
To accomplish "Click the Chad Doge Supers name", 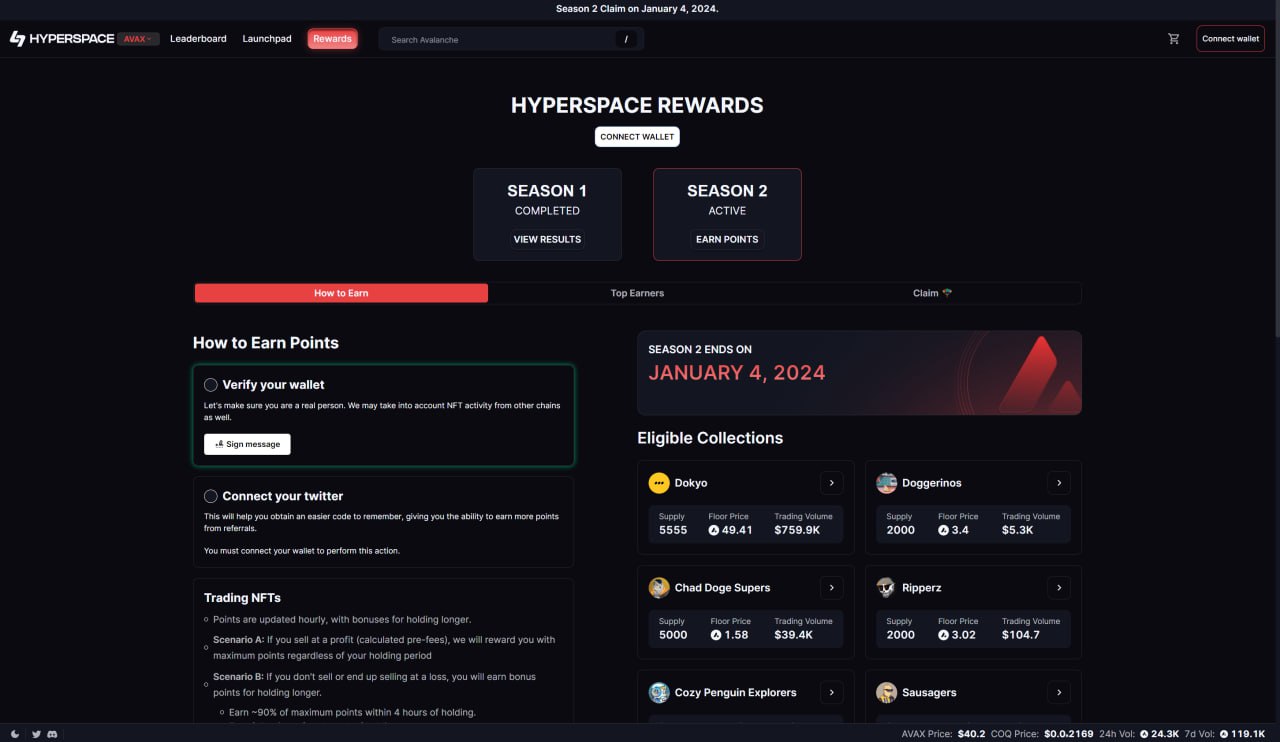I will click(x=722, y=588).
